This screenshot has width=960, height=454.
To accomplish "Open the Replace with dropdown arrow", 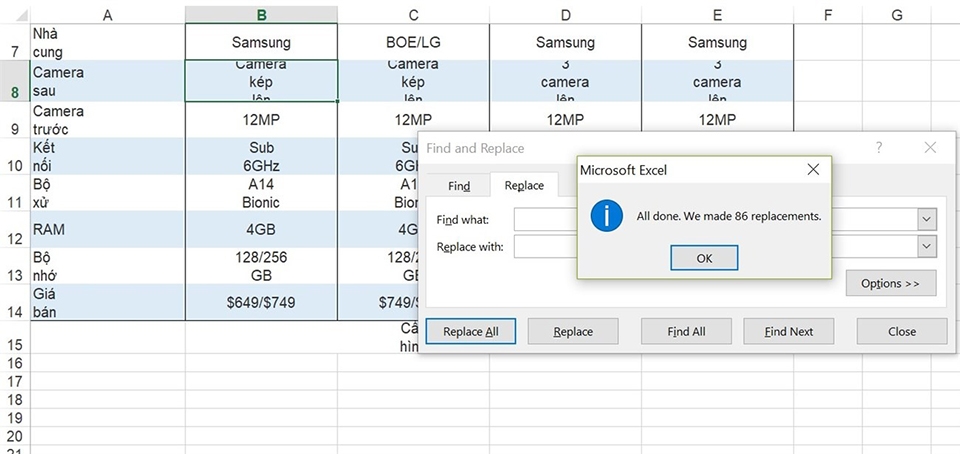I will coord(927,246).
